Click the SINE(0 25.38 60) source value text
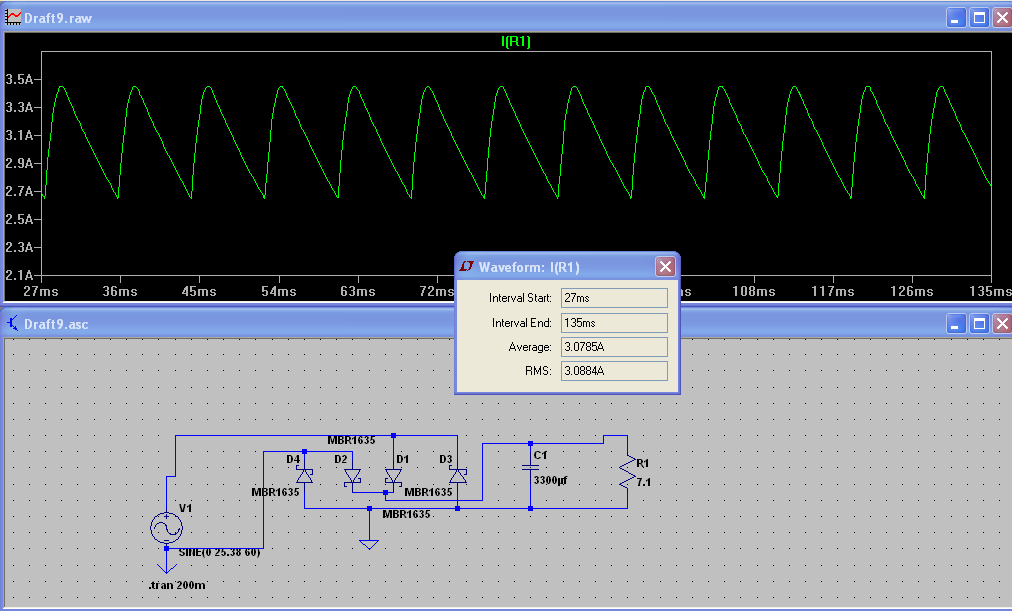The height and width of the screenshot is (611, 1012). tap(219, 552)
